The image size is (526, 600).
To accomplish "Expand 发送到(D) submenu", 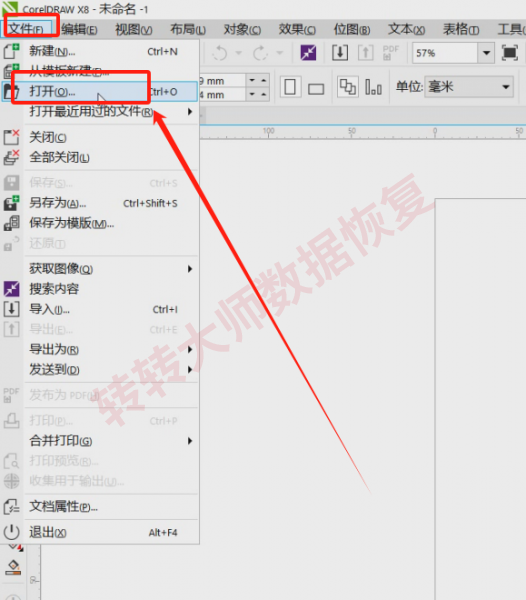I will (99, 370).
